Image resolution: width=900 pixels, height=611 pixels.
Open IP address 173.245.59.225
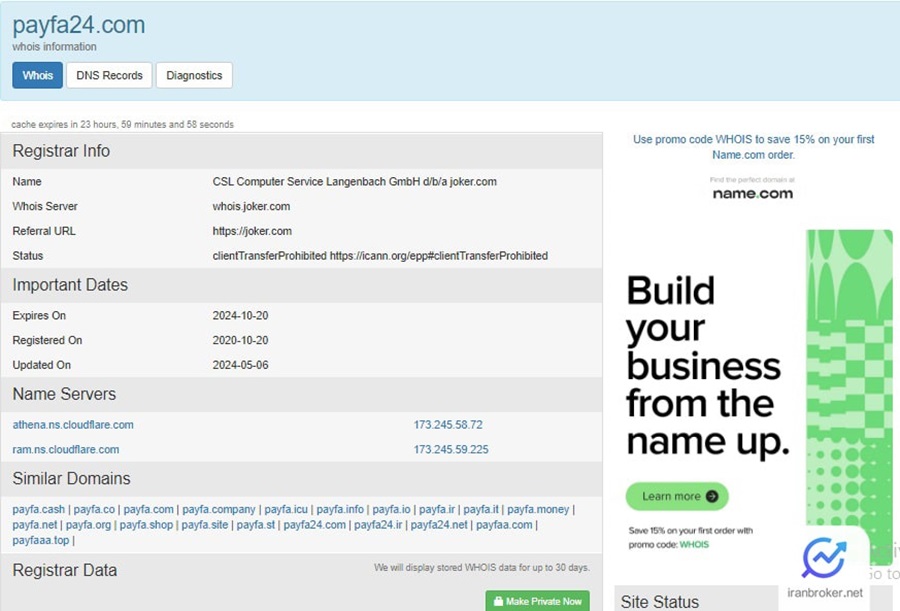451,450
